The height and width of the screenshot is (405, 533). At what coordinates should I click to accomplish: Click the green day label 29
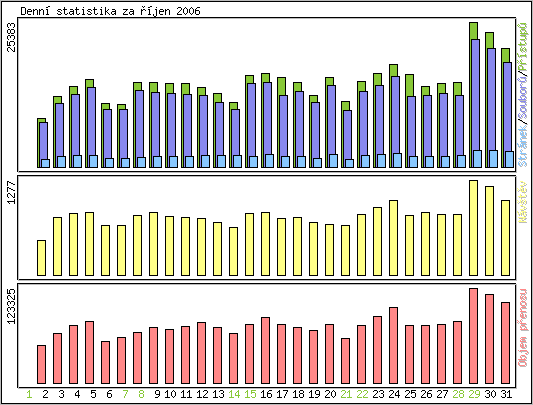[474, 394]
